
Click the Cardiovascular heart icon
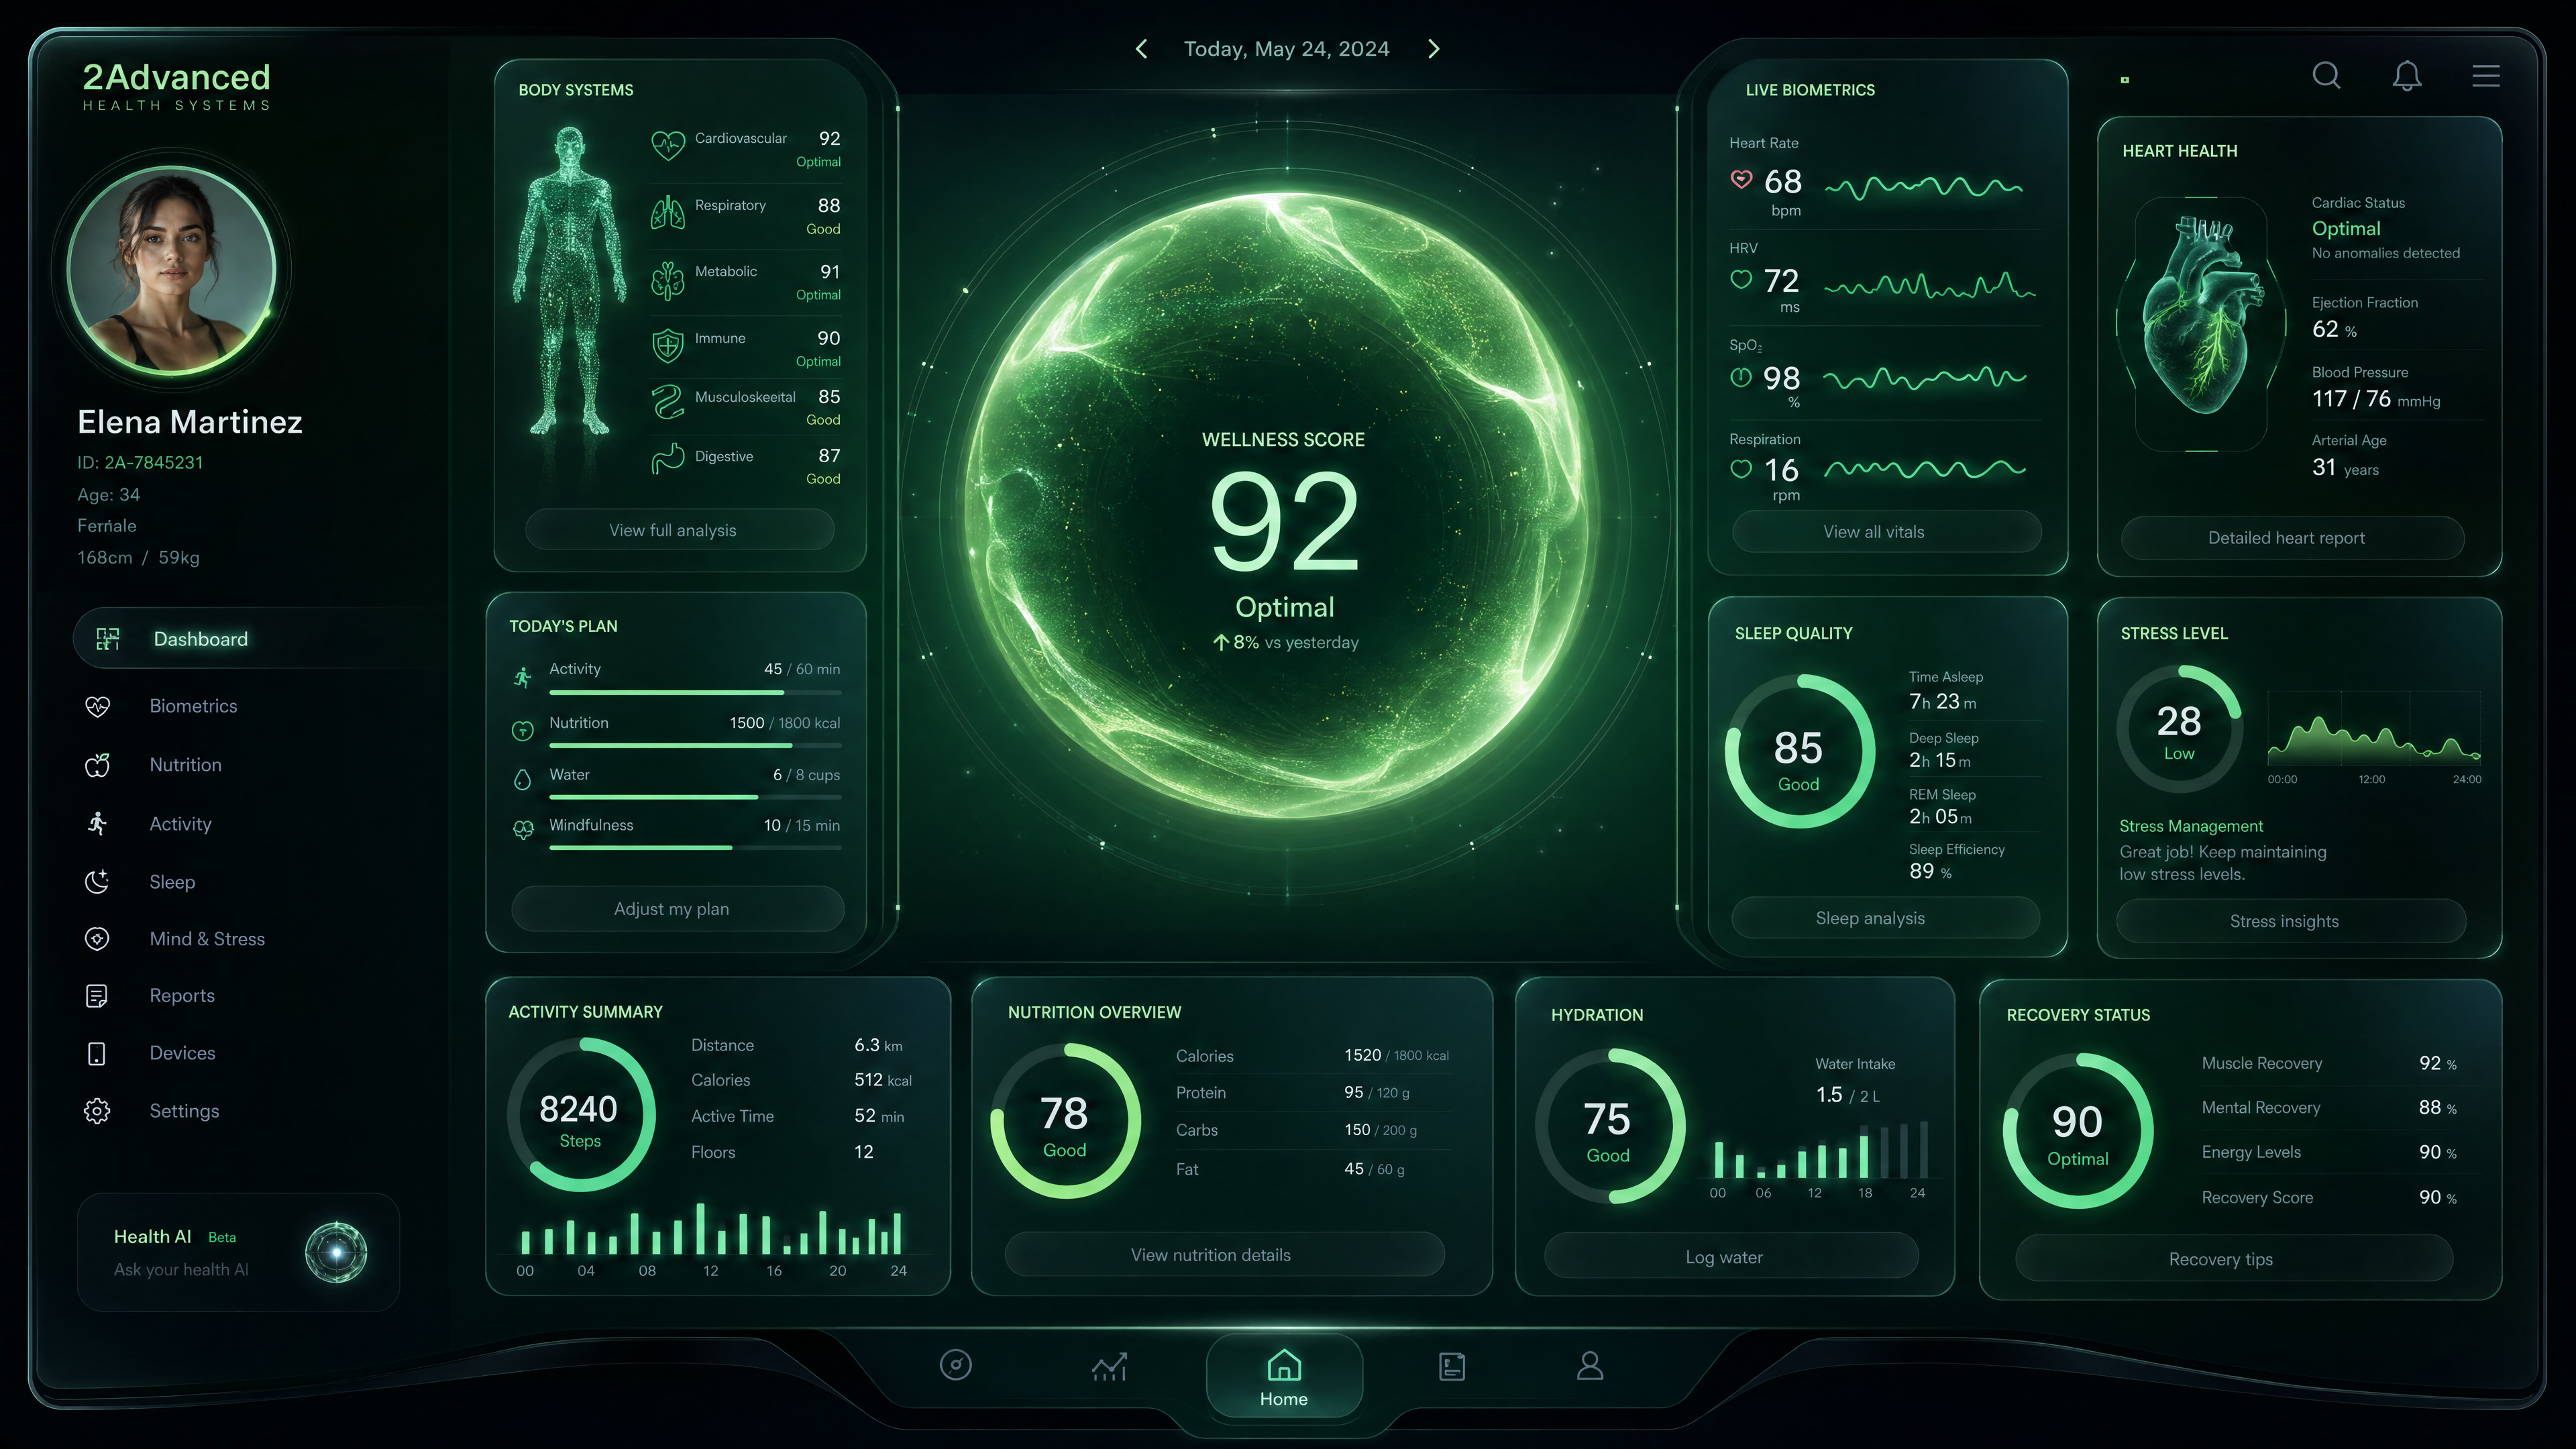pyautogui.click(x=668, y=146)
